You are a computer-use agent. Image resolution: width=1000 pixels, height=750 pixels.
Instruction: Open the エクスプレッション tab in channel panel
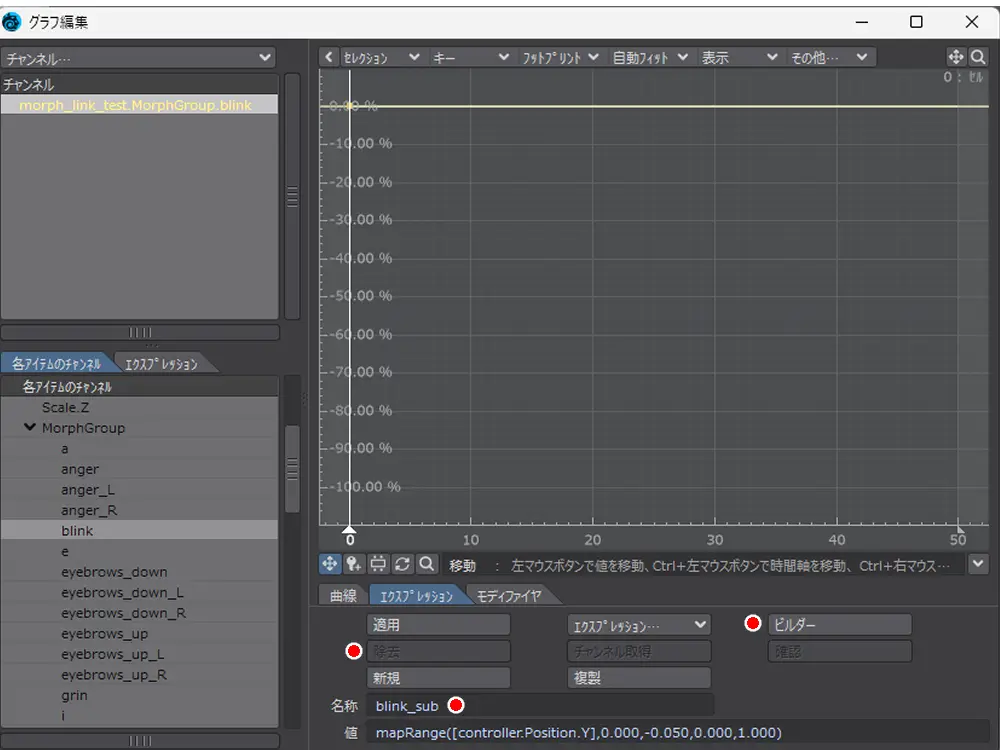point(161,364)
